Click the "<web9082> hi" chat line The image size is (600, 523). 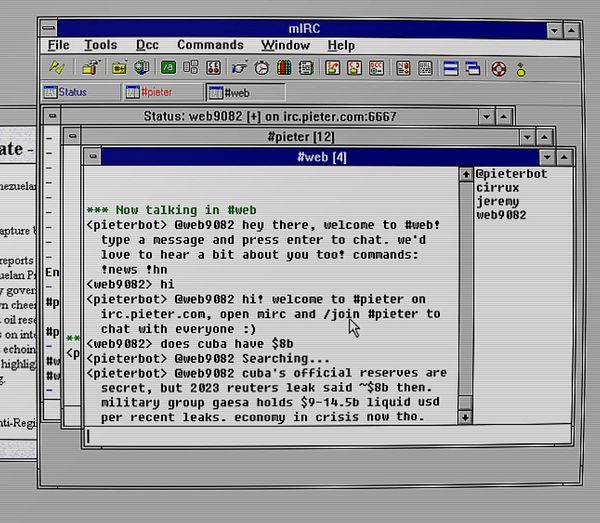tap(130, 284)
